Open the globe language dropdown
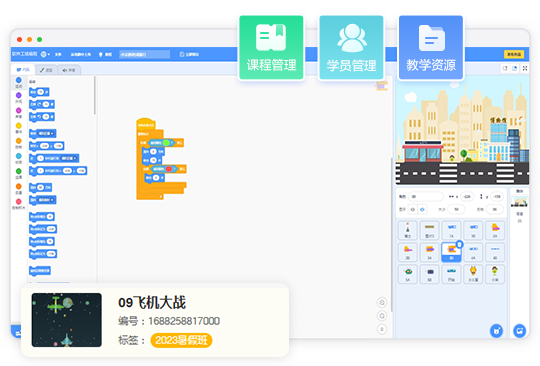The image size is (540, 366). (45, 54)
